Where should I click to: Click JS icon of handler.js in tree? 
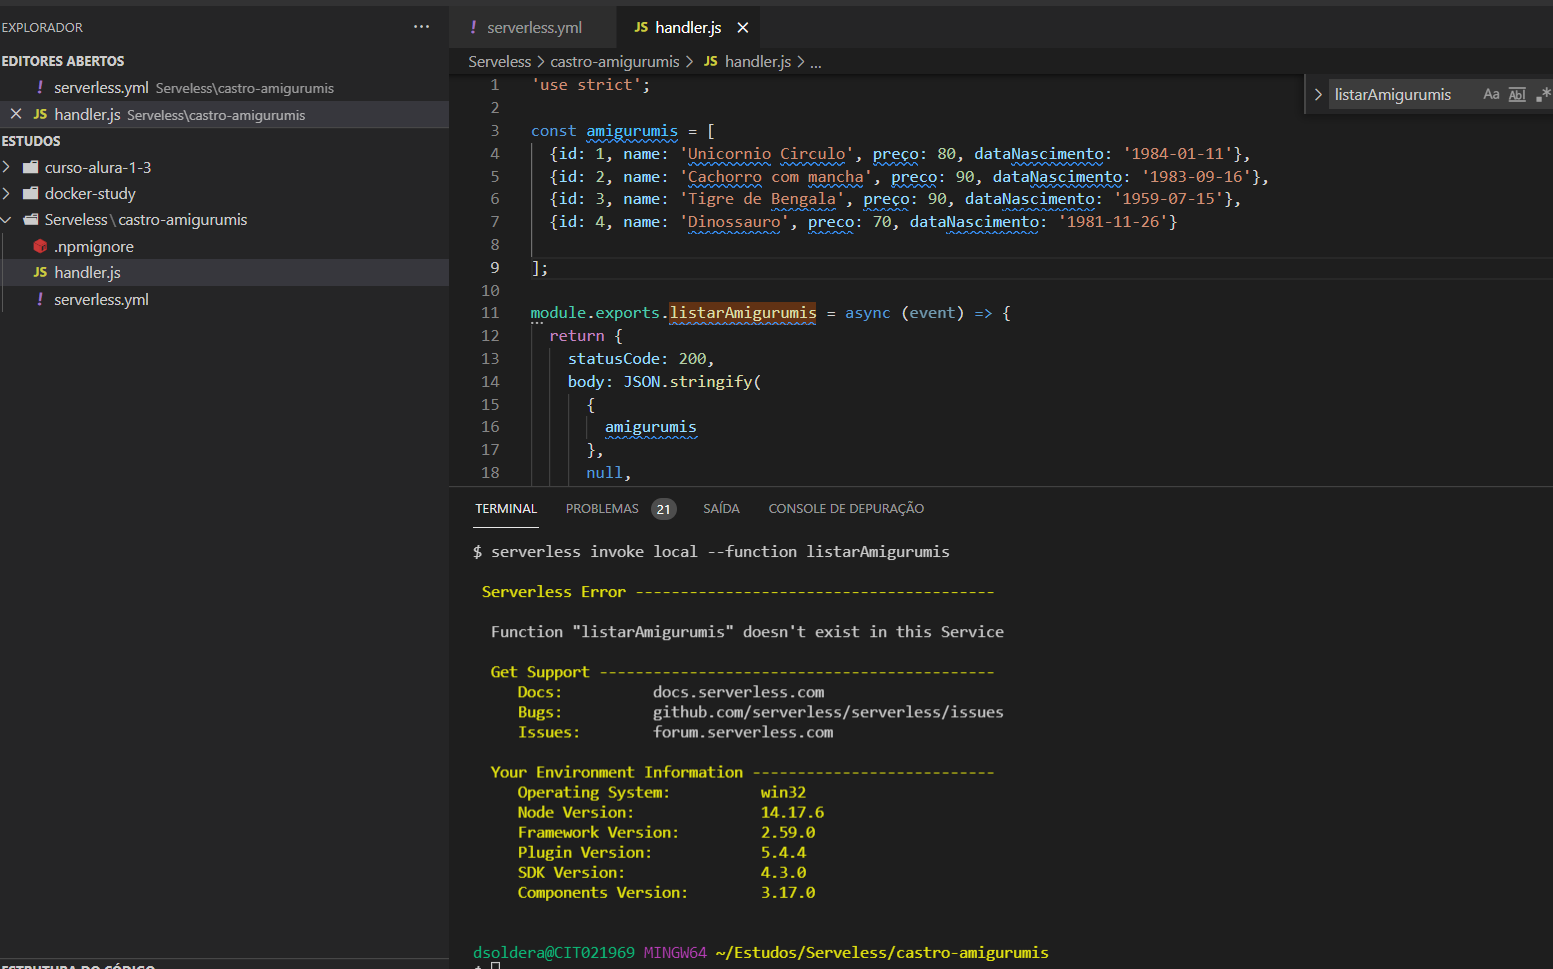(40, 272)
